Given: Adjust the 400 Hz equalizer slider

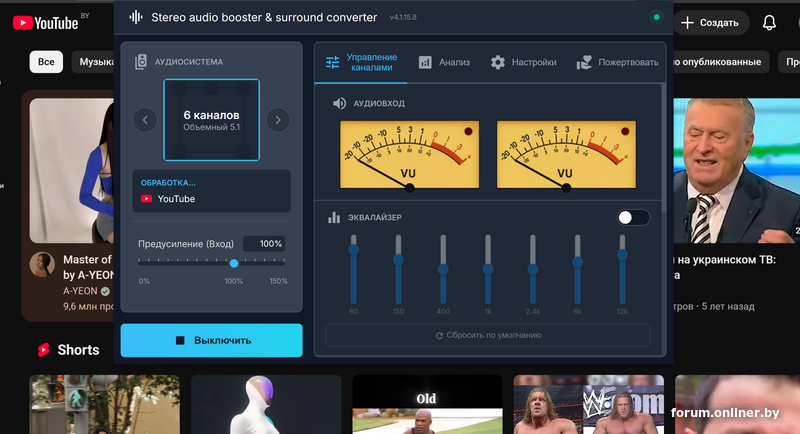Looking at the screenshot, I should (x=443, y=269).
